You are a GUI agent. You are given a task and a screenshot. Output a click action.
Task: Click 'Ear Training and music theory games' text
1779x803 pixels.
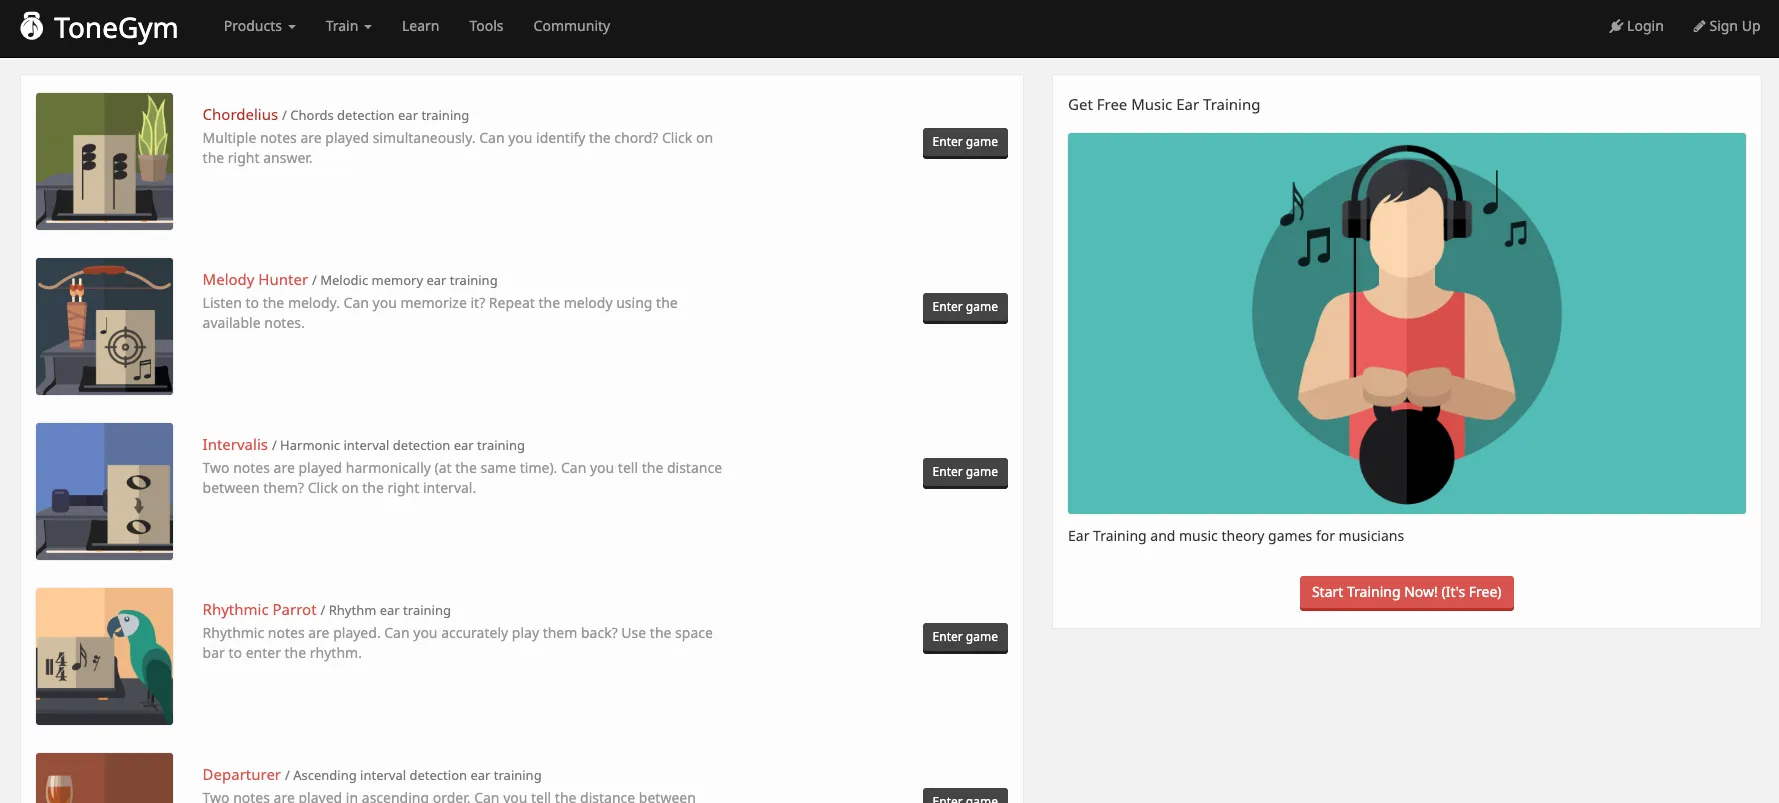[1236, 536]
